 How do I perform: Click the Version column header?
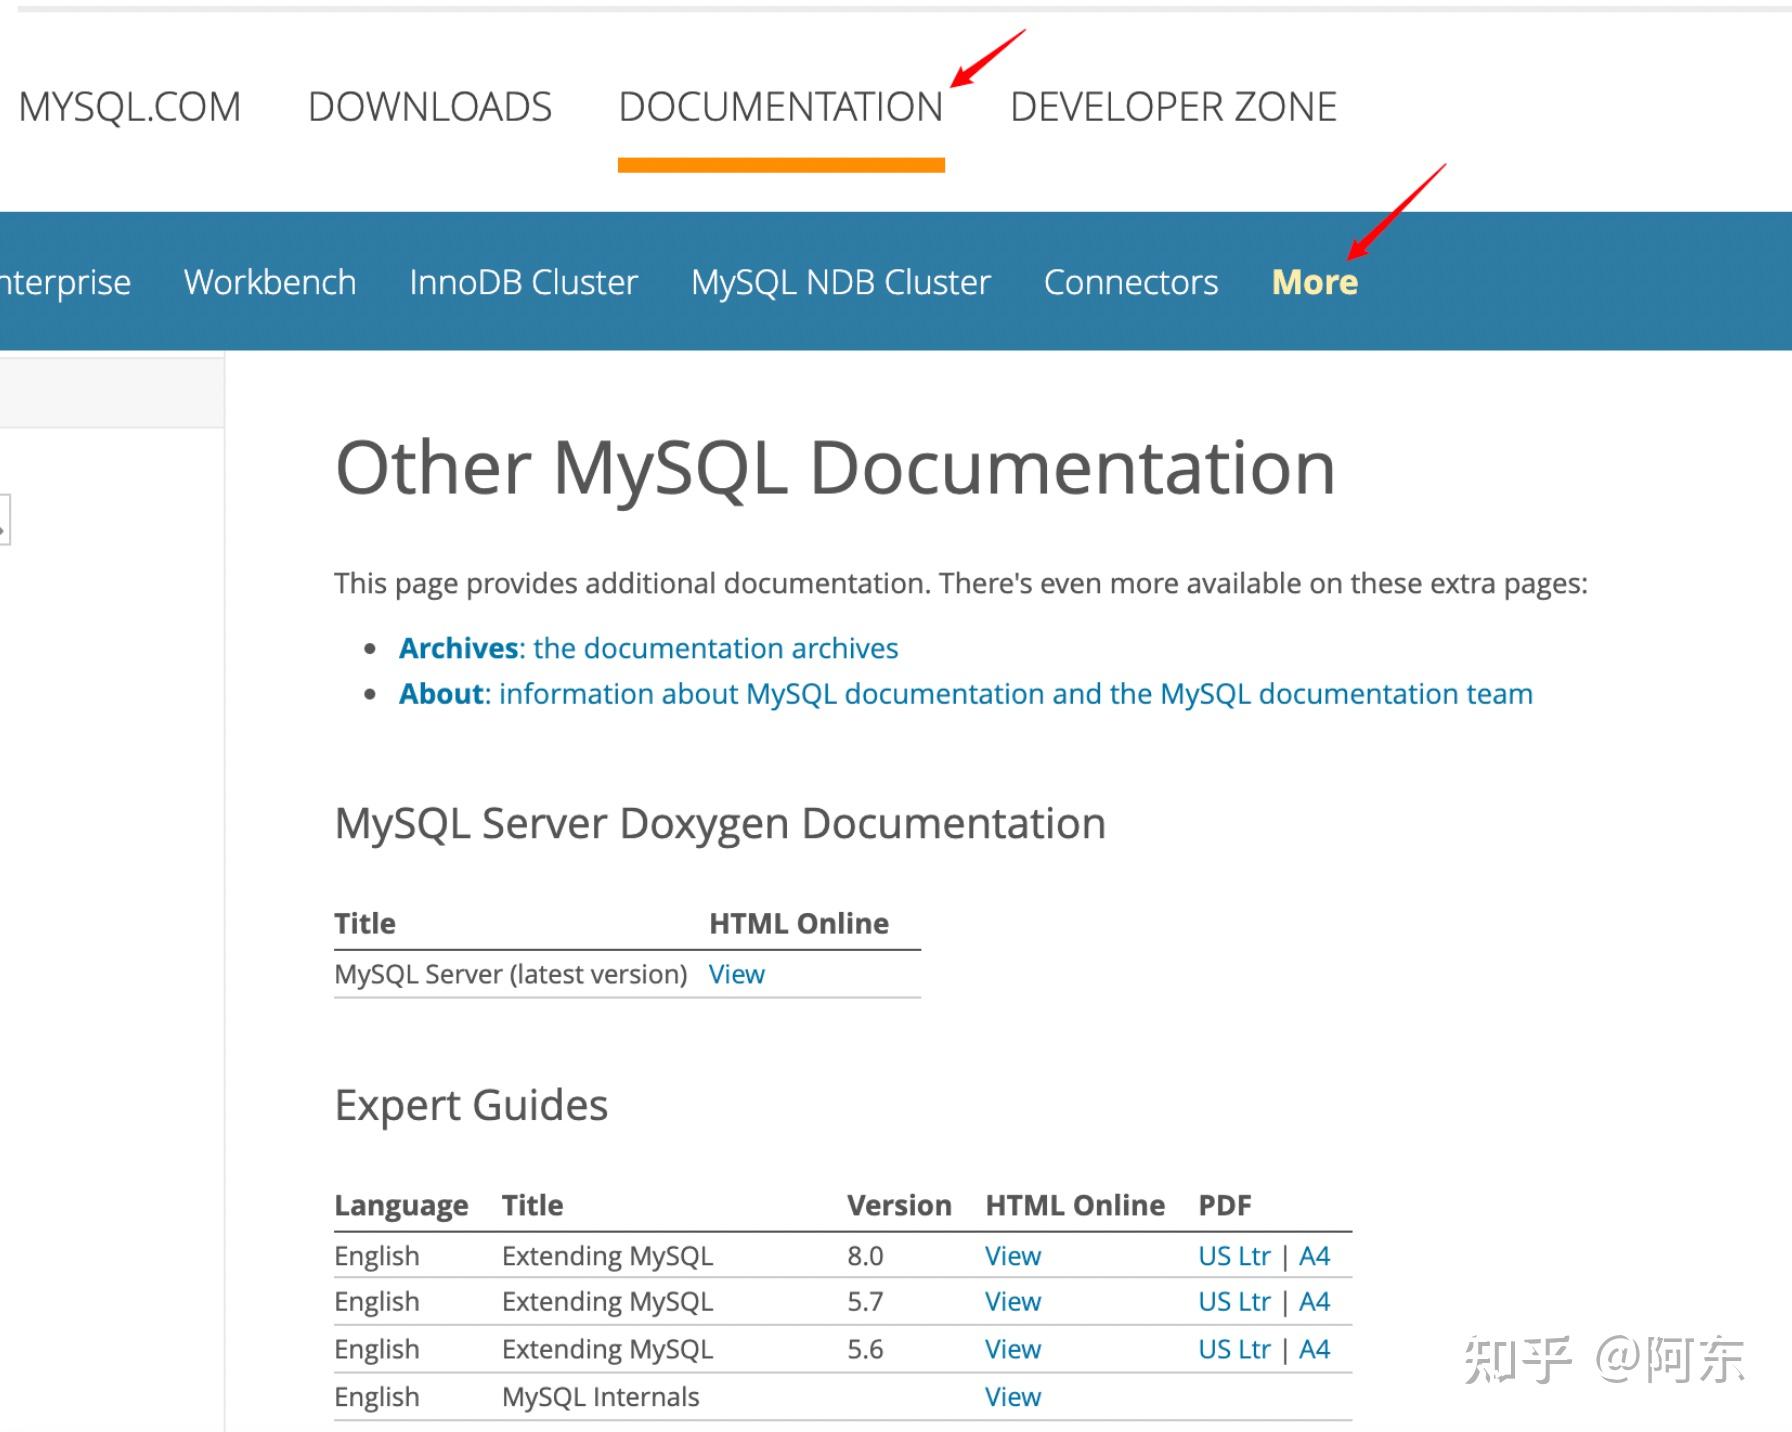pyautogui.click(x=899, y=1205)
